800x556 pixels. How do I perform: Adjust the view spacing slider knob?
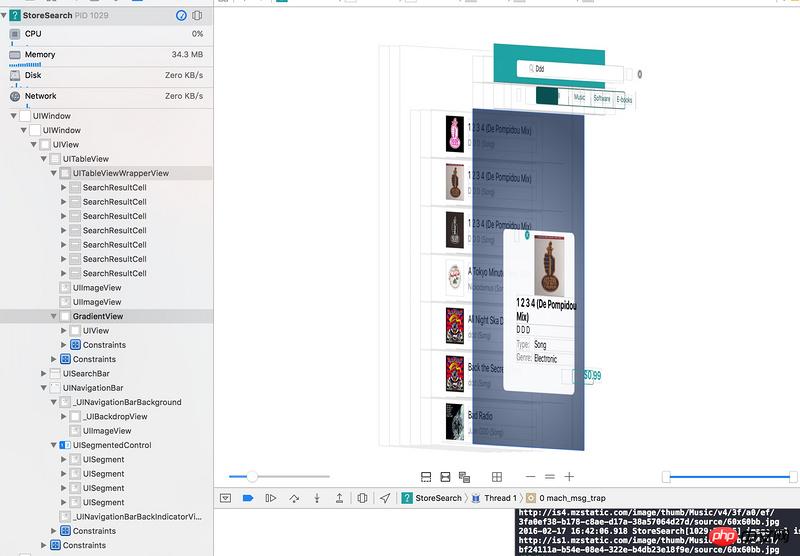point(252,476)
